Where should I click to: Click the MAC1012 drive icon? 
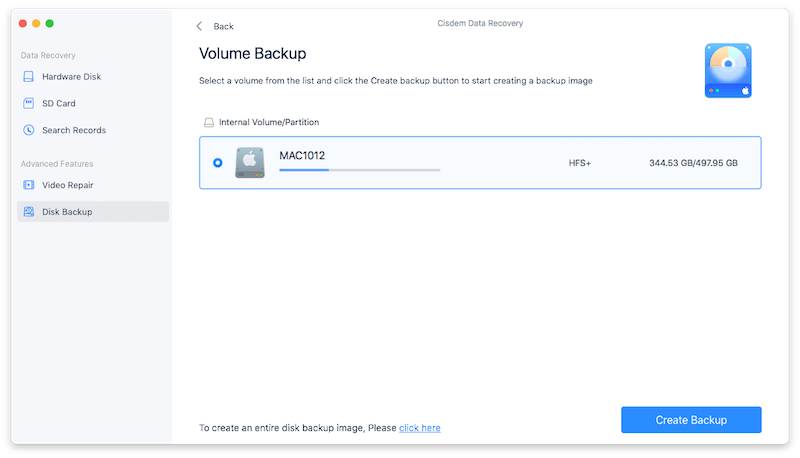point(250,163)
